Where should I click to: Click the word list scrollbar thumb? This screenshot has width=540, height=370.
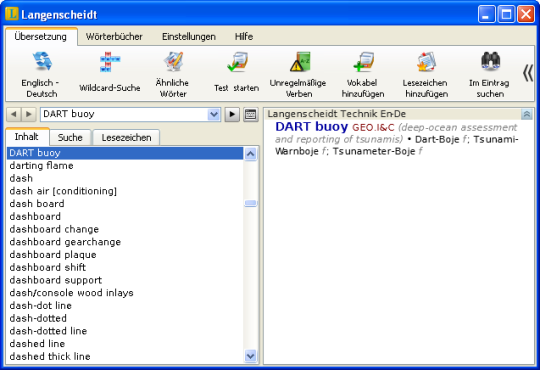250,203
